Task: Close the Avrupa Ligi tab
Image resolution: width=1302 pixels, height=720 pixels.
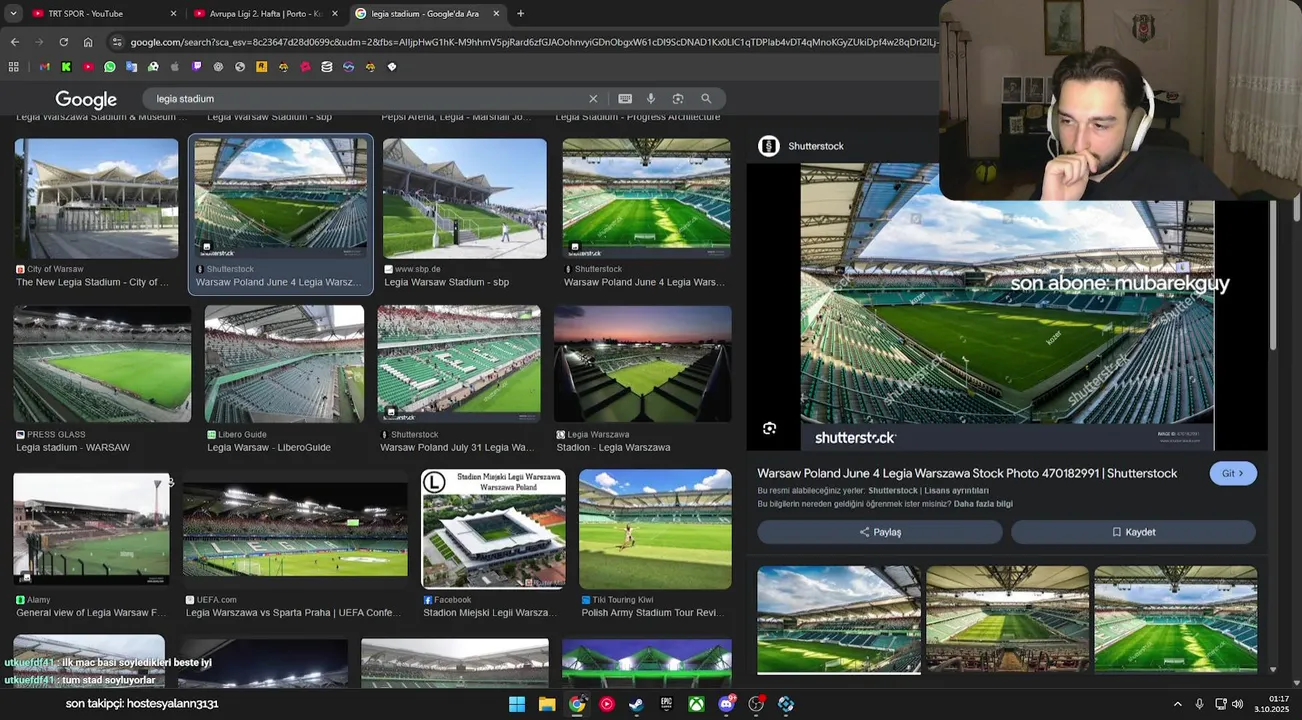Action: pos(335,13)
